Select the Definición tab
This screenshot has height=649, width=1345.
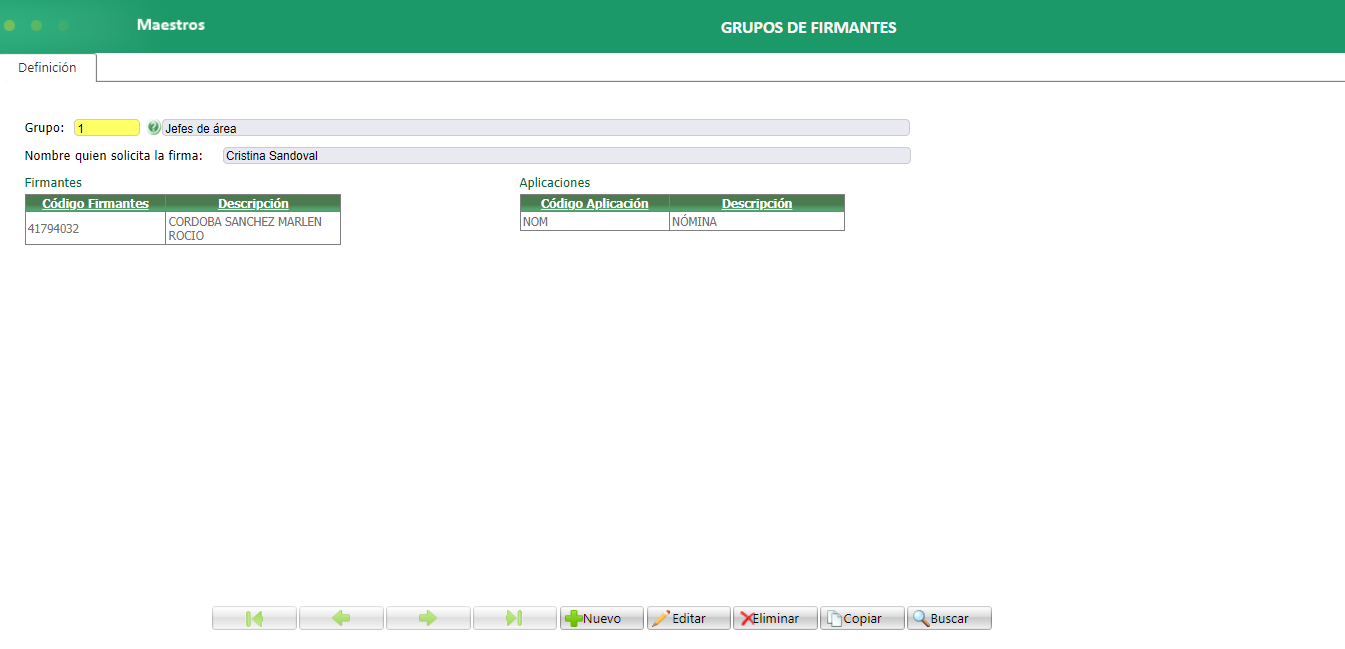47,68
